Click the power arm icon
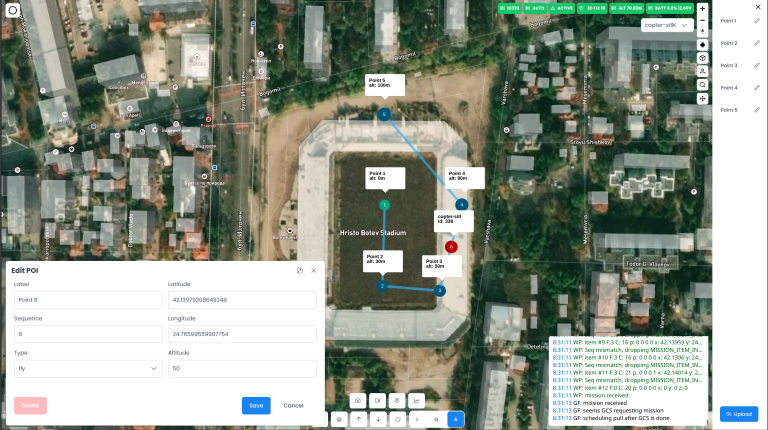This screenshot has height=430, width=768. [x=398, y=419]
